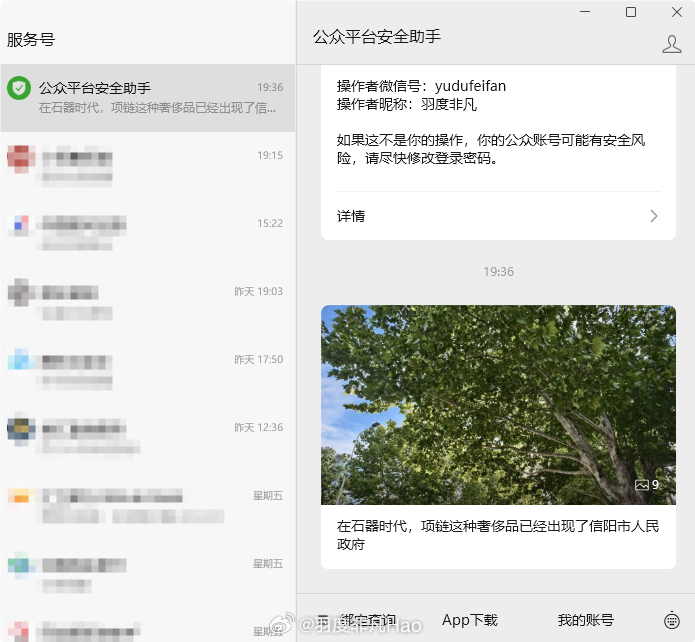Switch to keyboard input via the keyboard icon

[x=672, y=620]
